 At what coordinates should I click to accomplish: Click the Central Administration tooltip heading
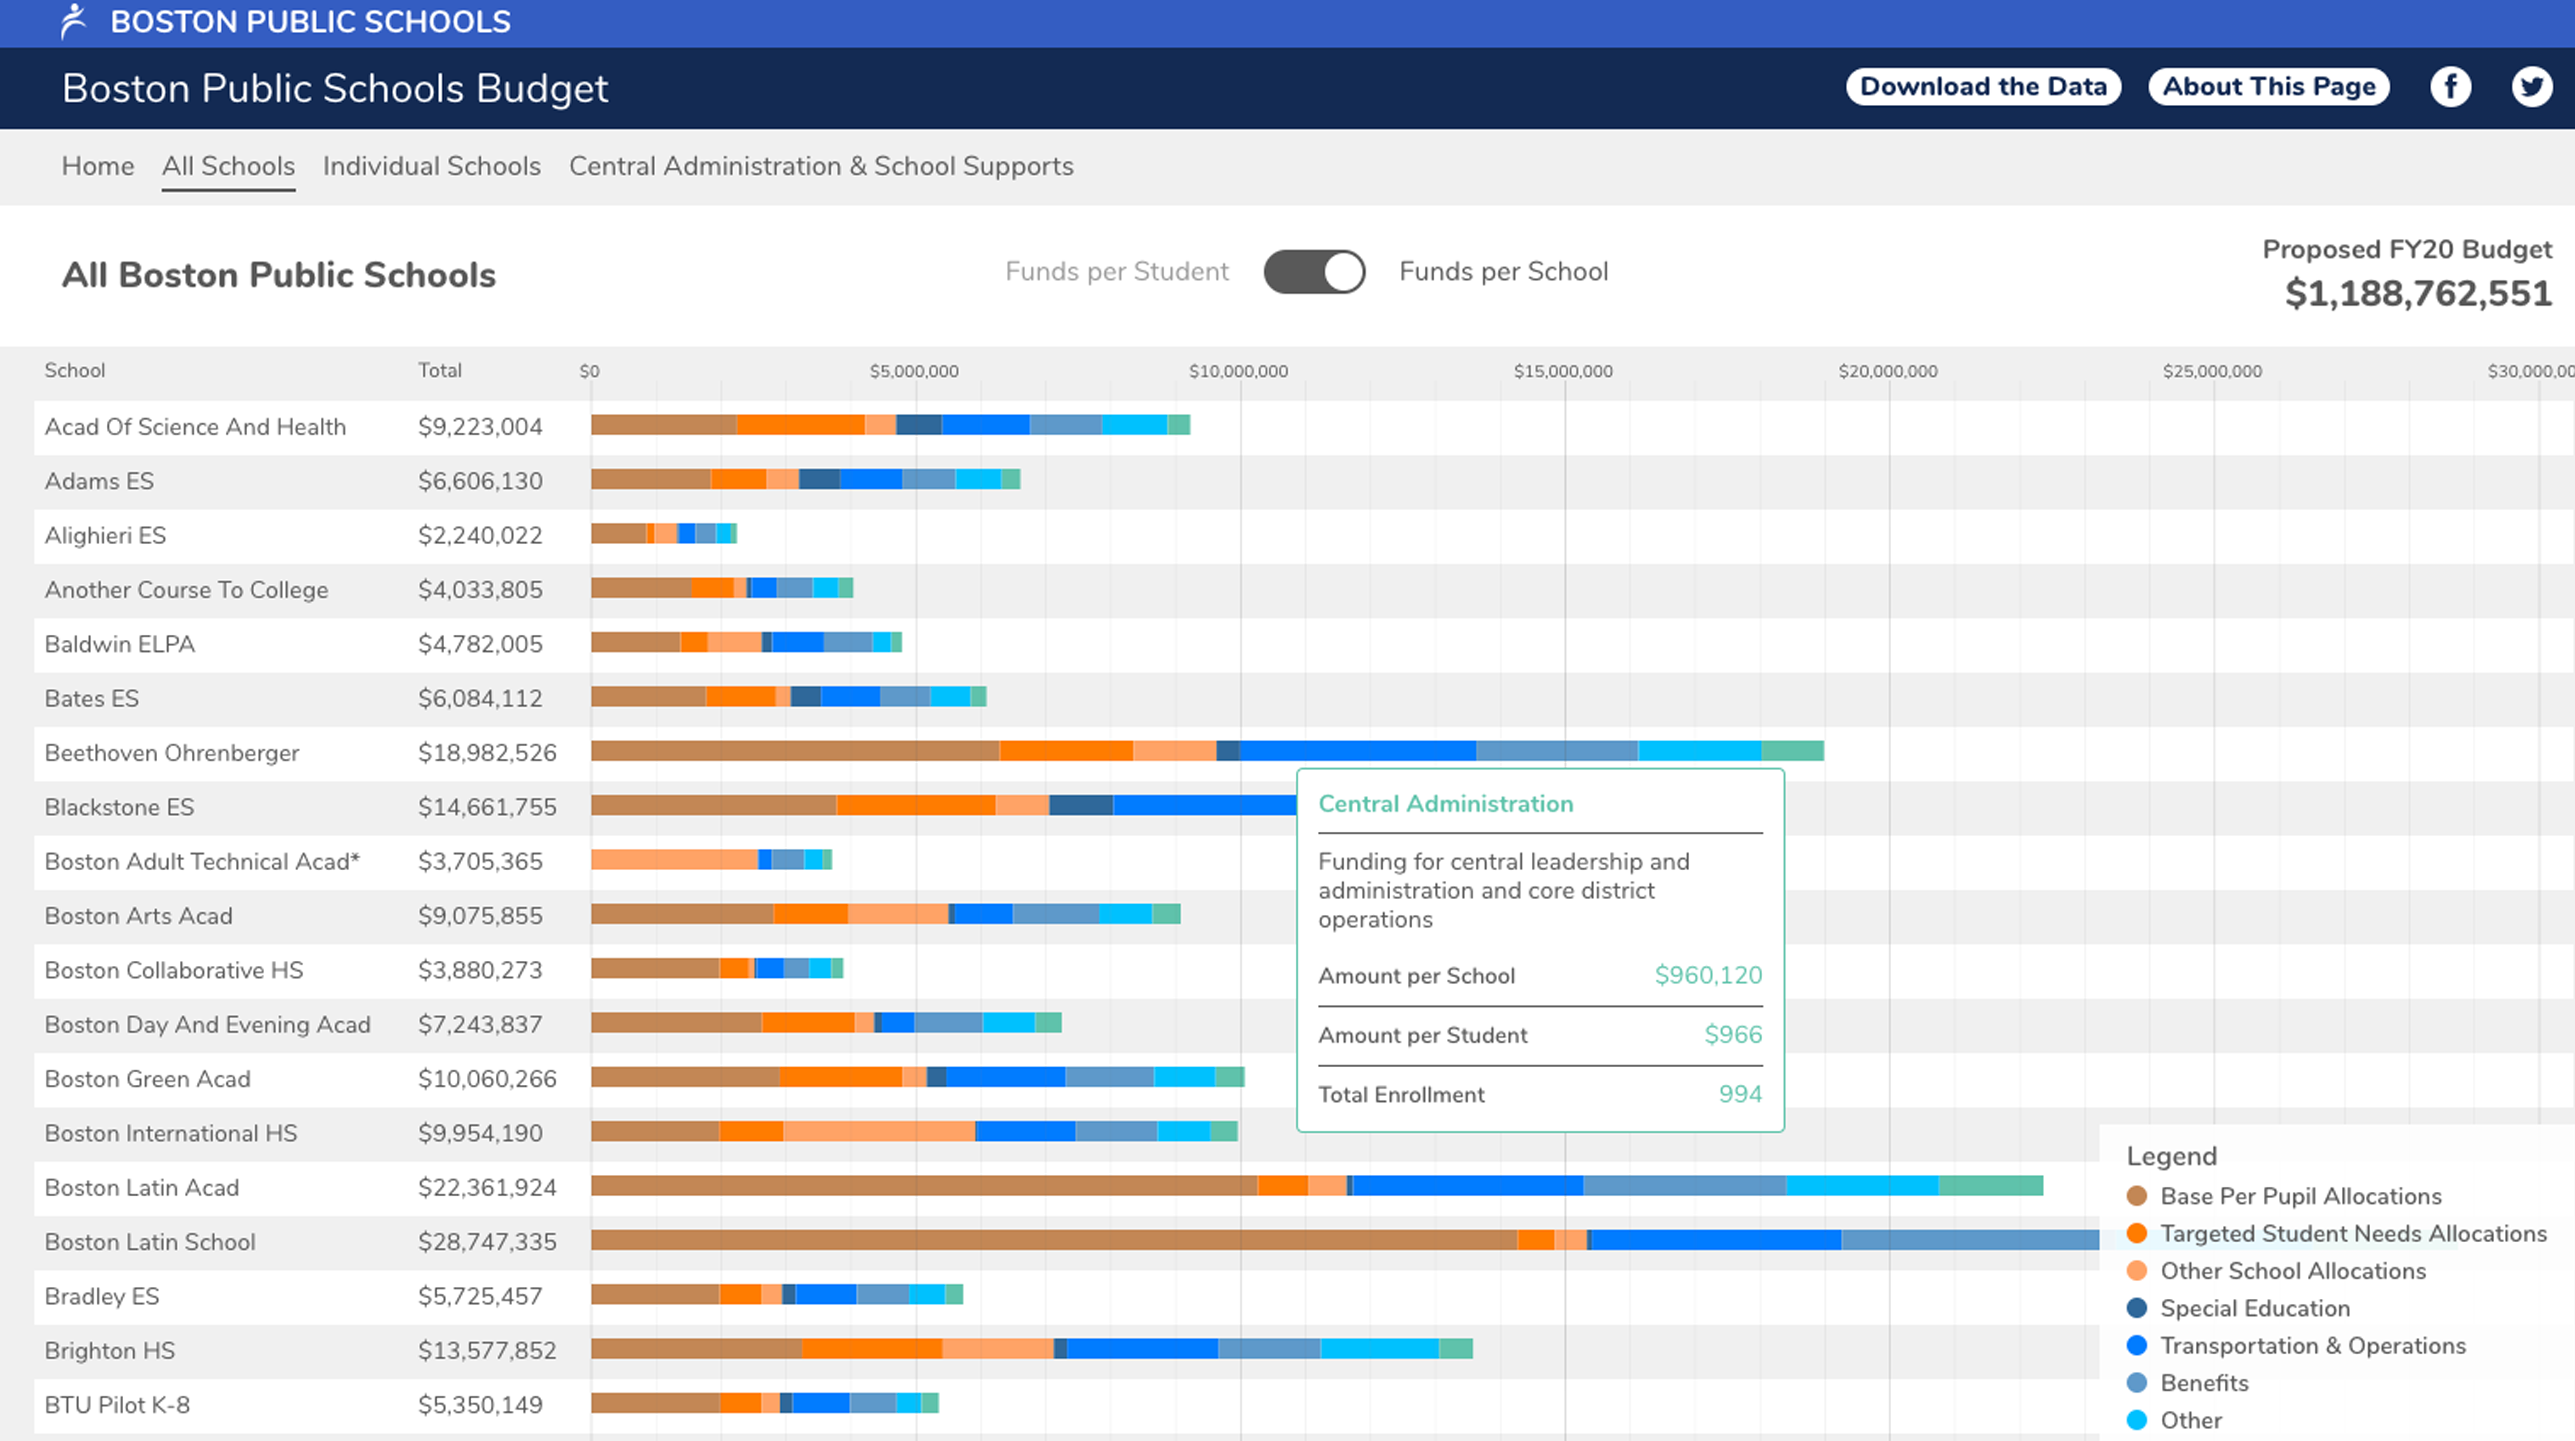(x=1445, y=804)
